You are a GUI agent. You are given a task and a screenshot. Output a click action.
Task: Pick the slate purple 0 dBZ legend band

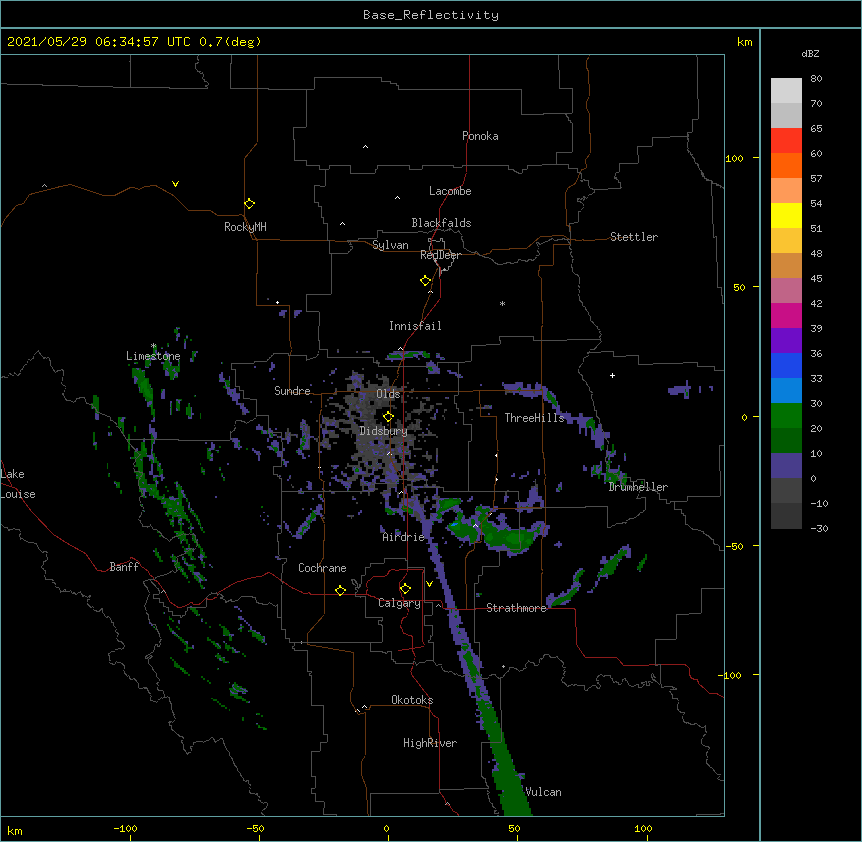(x=786, y=466)
